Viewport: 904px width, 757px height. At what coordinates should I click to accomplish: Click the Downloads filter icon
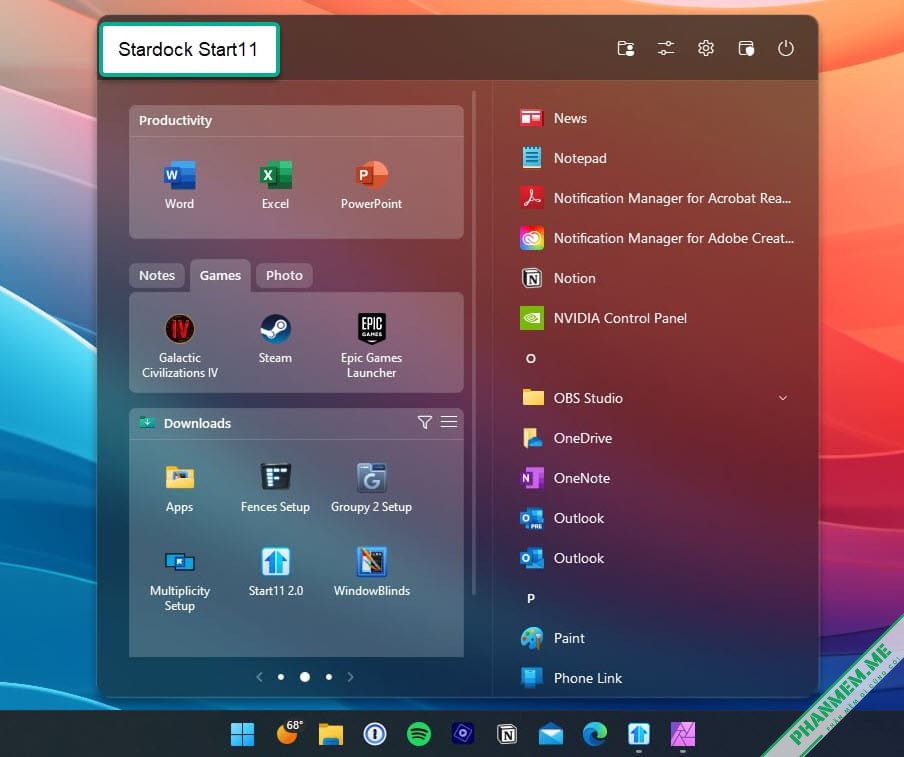424,423
